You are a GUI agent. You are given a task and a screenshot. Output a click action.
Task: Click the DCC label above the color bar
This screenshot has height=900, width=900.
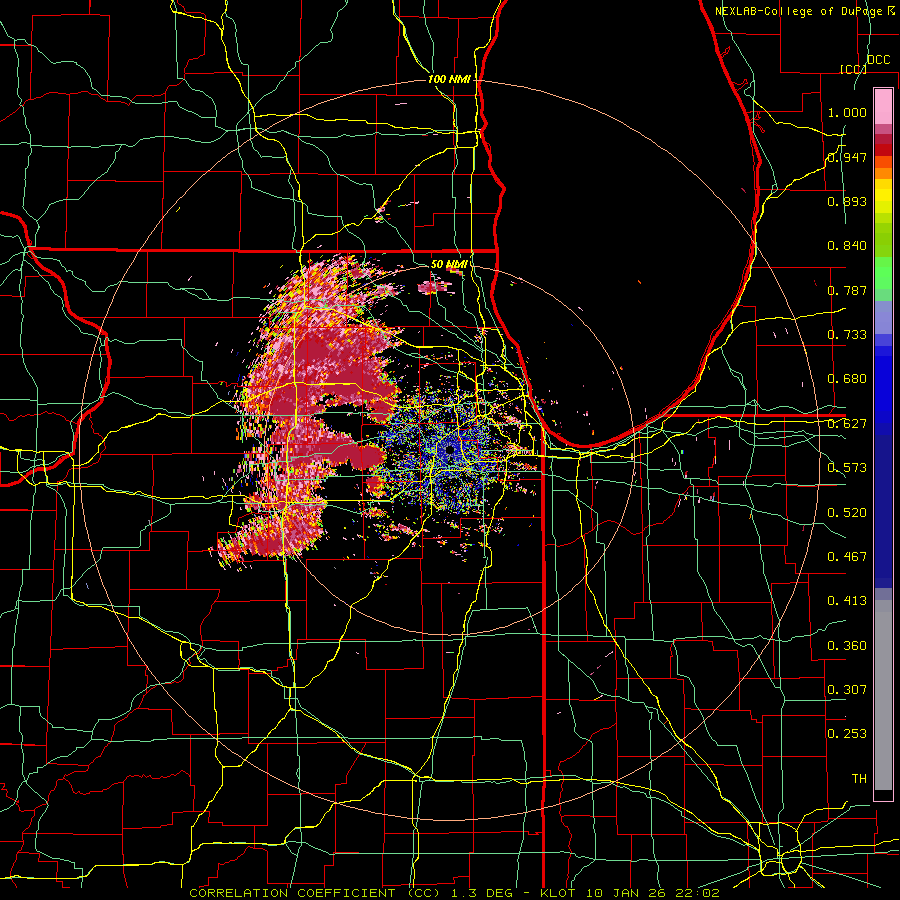878,60
